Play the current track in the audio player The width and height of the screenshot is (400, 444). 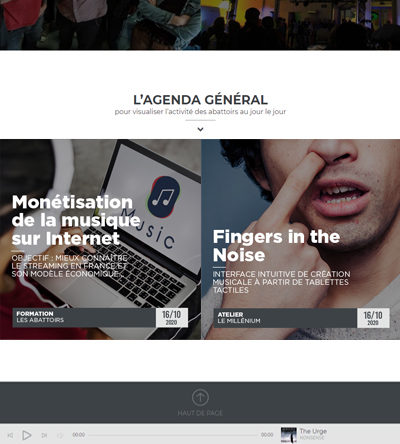coord(27,435)
